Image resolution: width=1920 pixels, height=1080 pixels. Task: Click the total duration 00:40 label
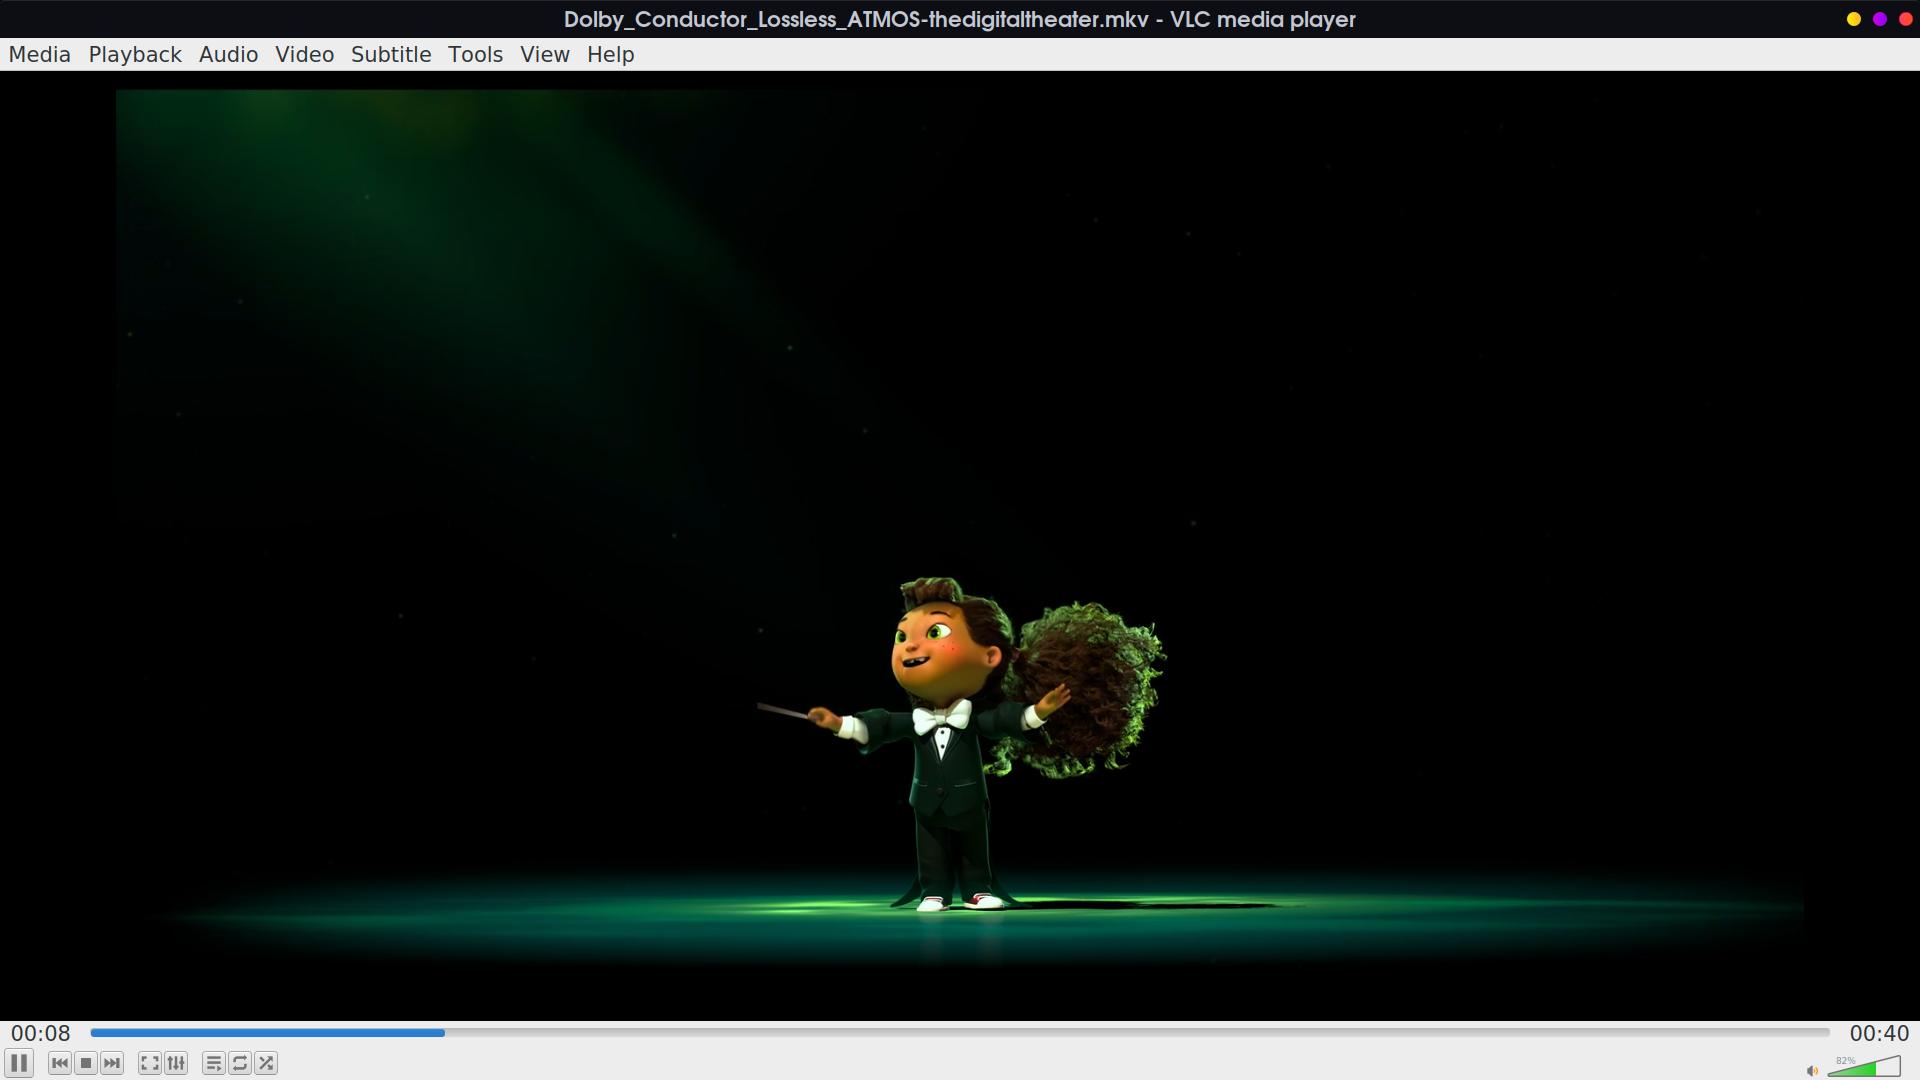point(1879,1034)
